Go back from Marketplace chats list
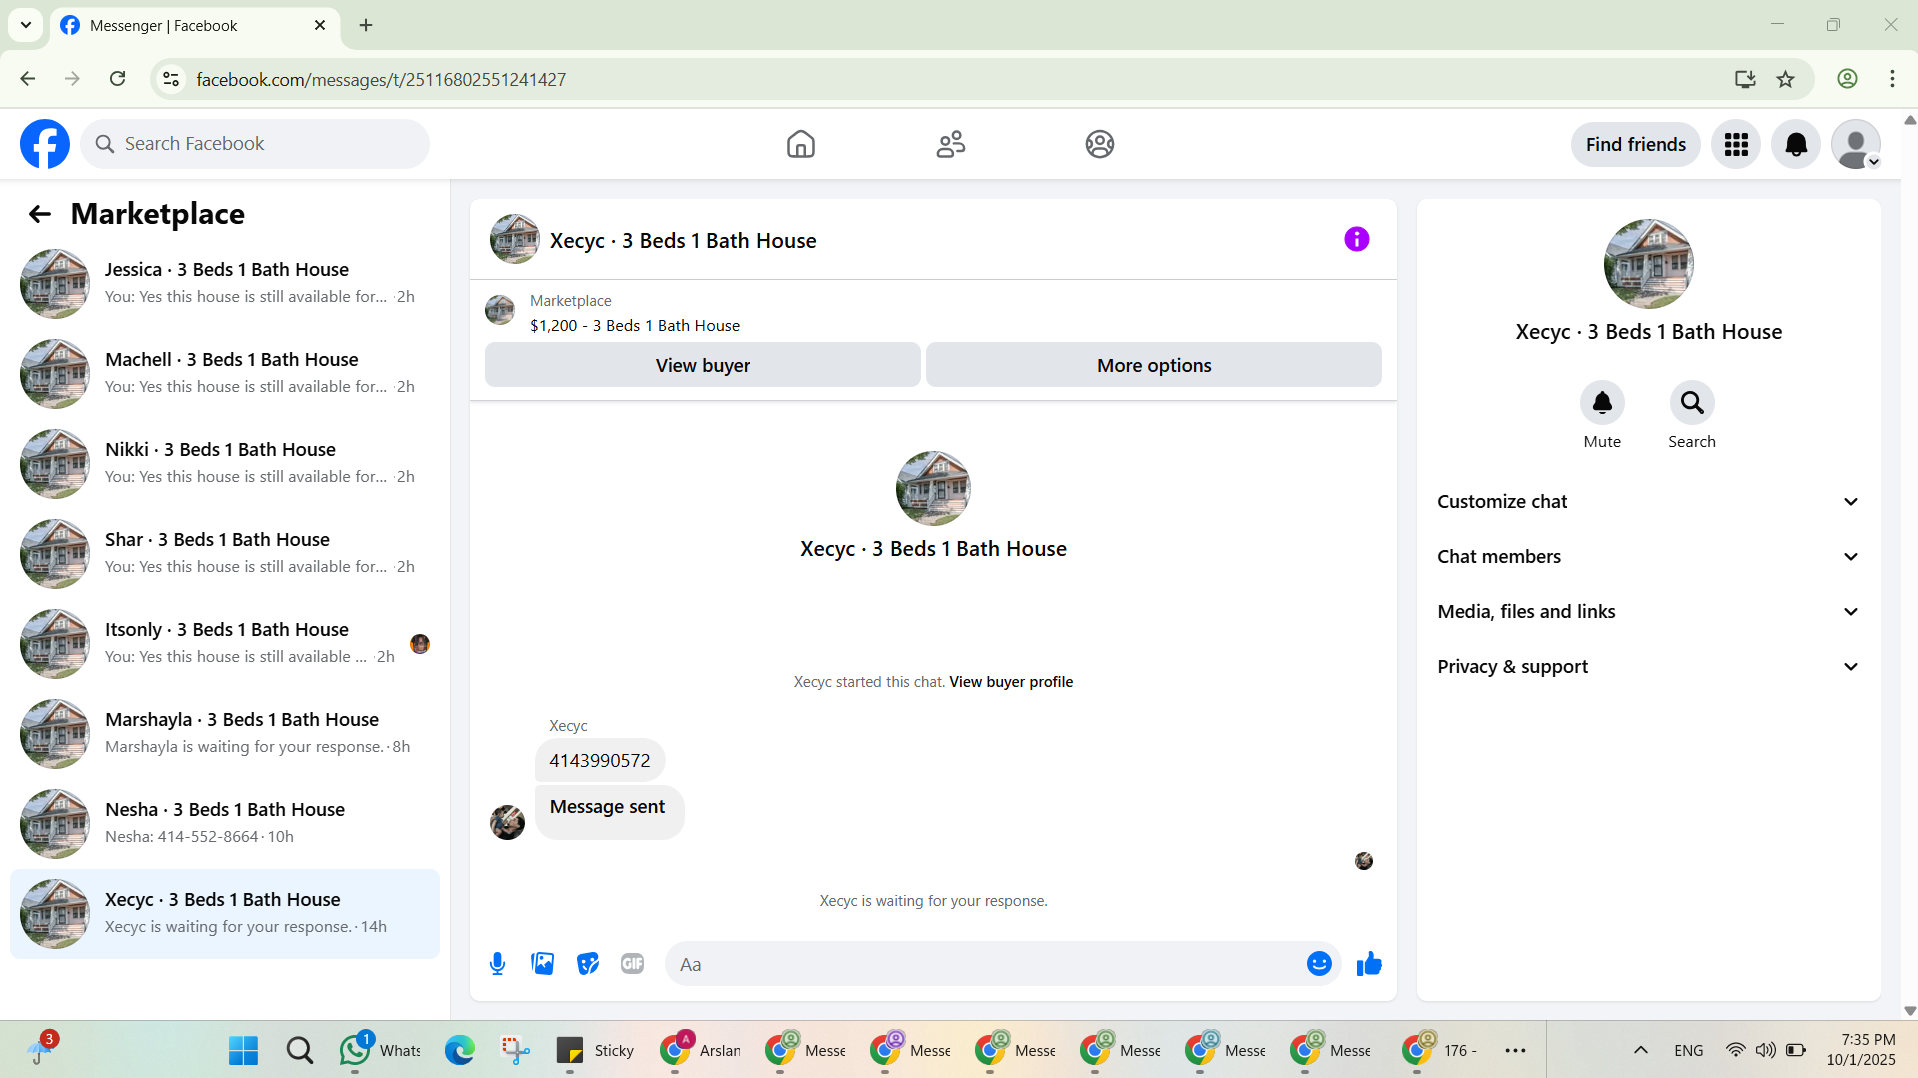Image resolution: width=1918 pixels, height=1078 pixels. 40,214
